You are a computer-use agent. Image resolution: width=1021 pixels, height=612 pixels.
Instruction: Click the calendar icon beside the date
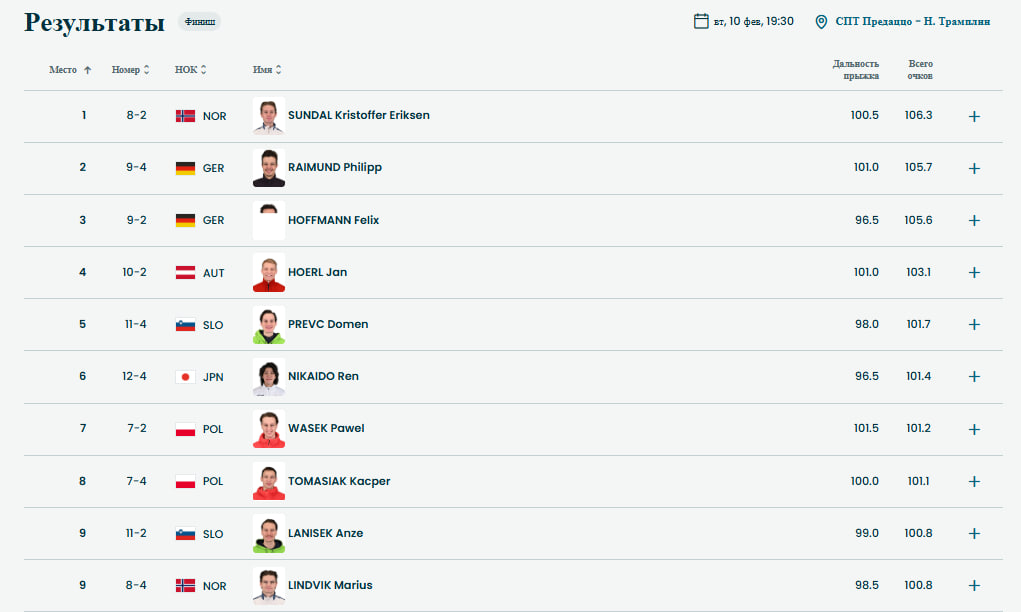[701, 21]
